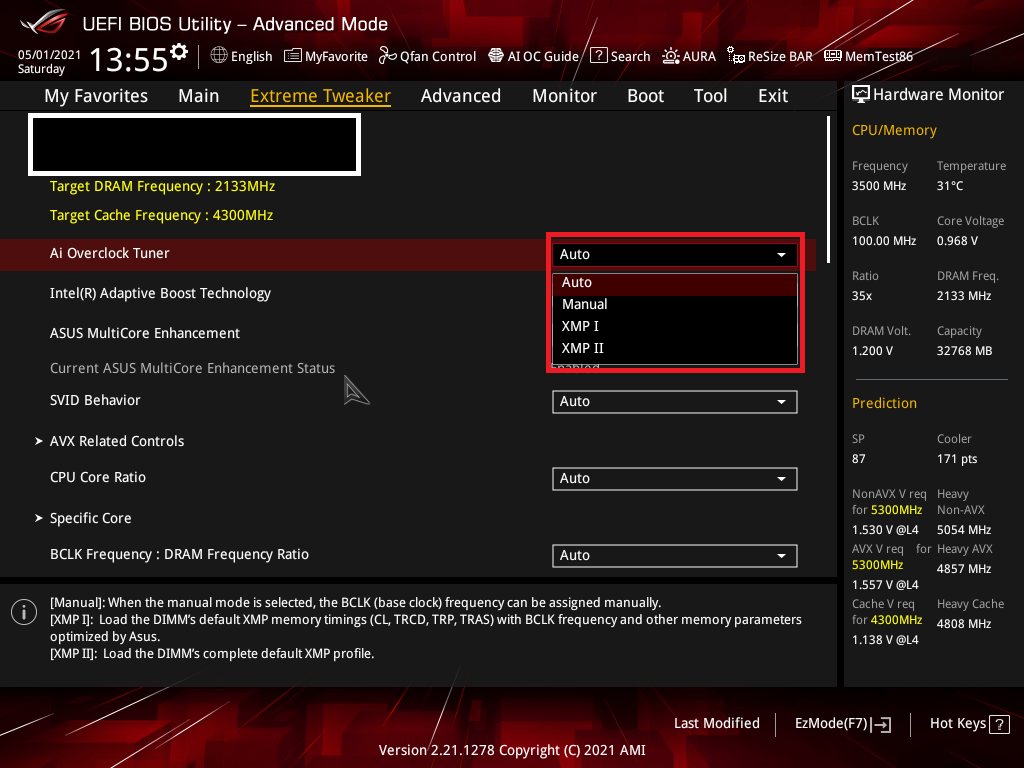
Task: Click the EzMode(F7) button
Action: 842,723
